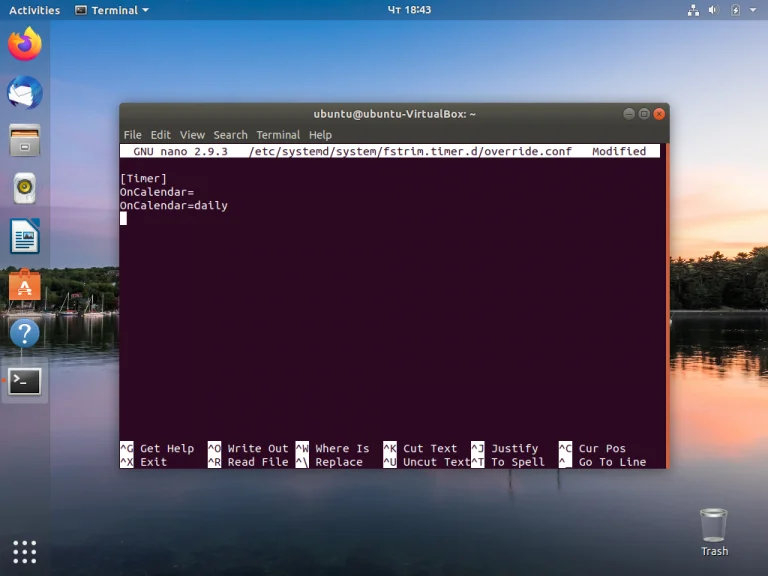The height and width of the screenshot is (576, 768).
Task: Open the Files manager icon
Action: click(x=25, y=140)
